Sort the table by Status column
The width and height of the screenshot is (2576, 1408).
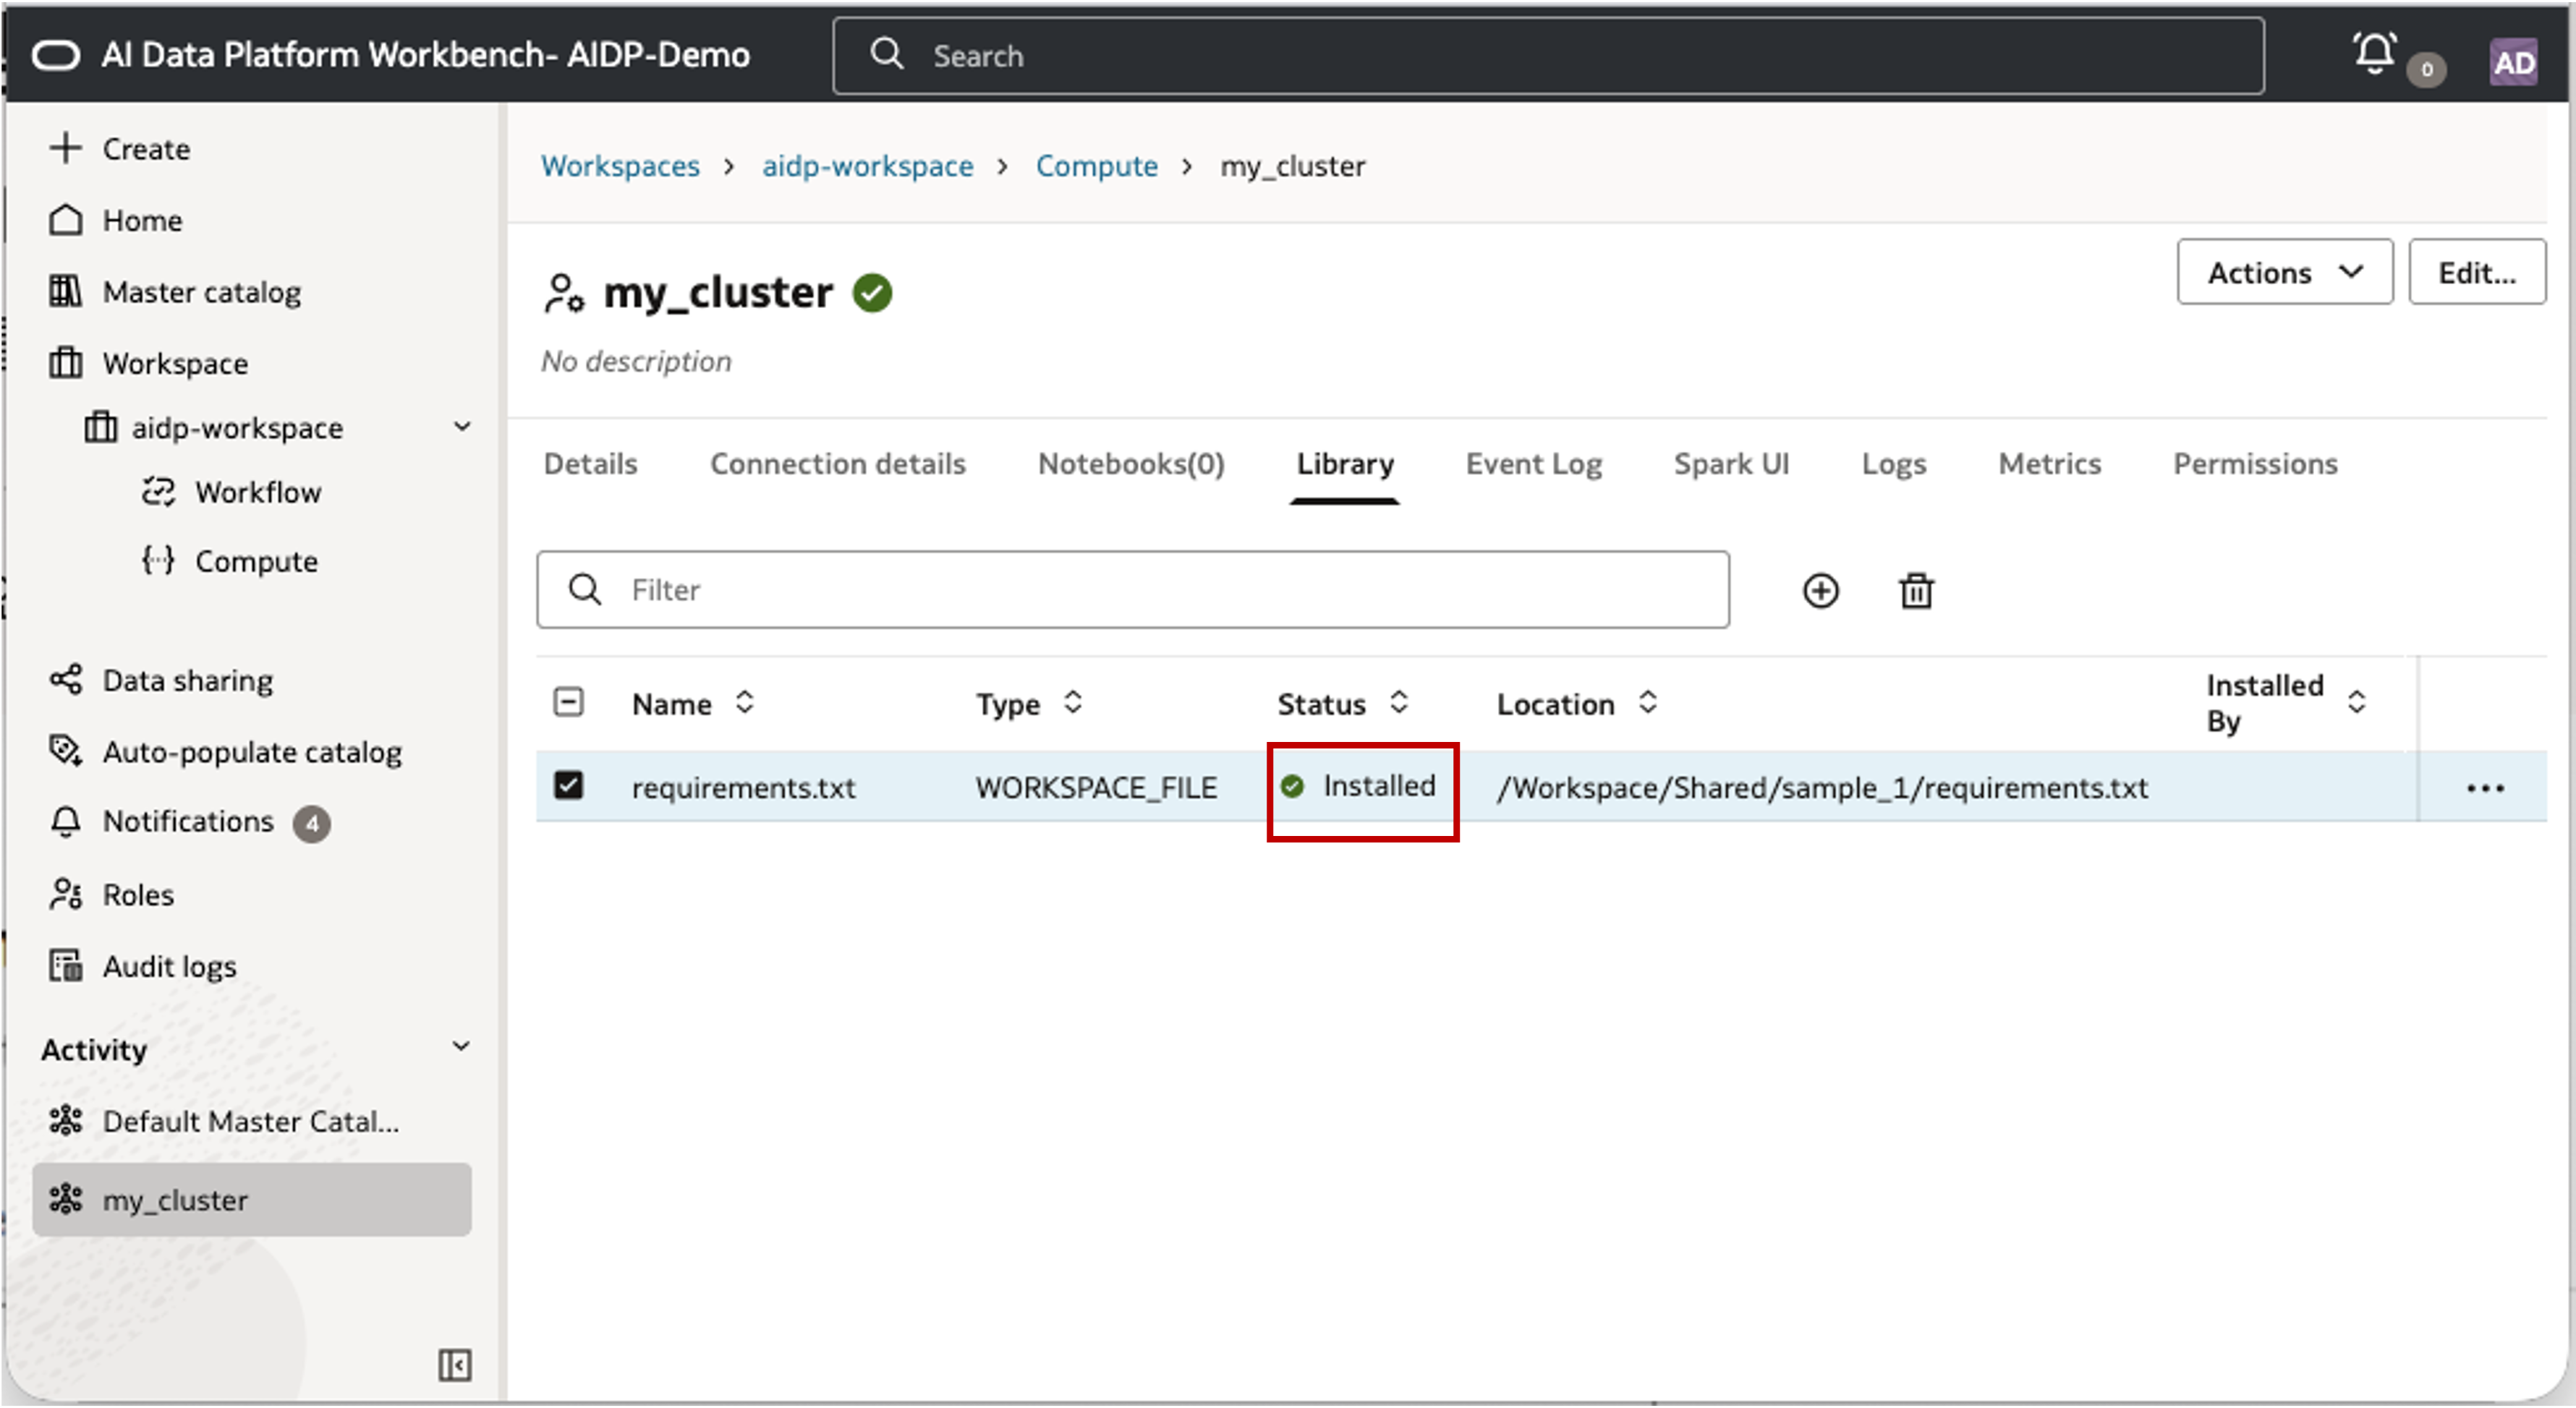coord(1398,702)
